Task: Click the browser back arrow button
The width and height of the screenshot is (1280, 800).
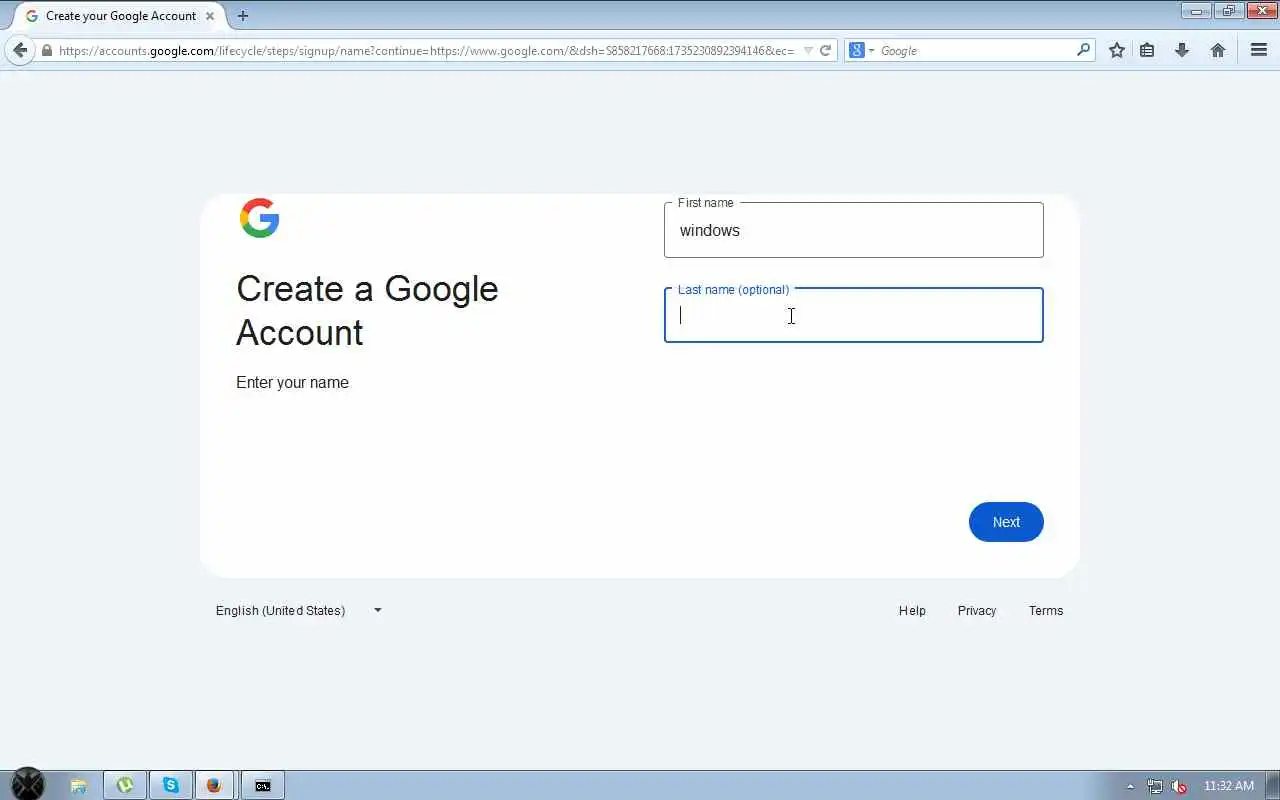Action: pyautogui.click(x=20, y=50)
